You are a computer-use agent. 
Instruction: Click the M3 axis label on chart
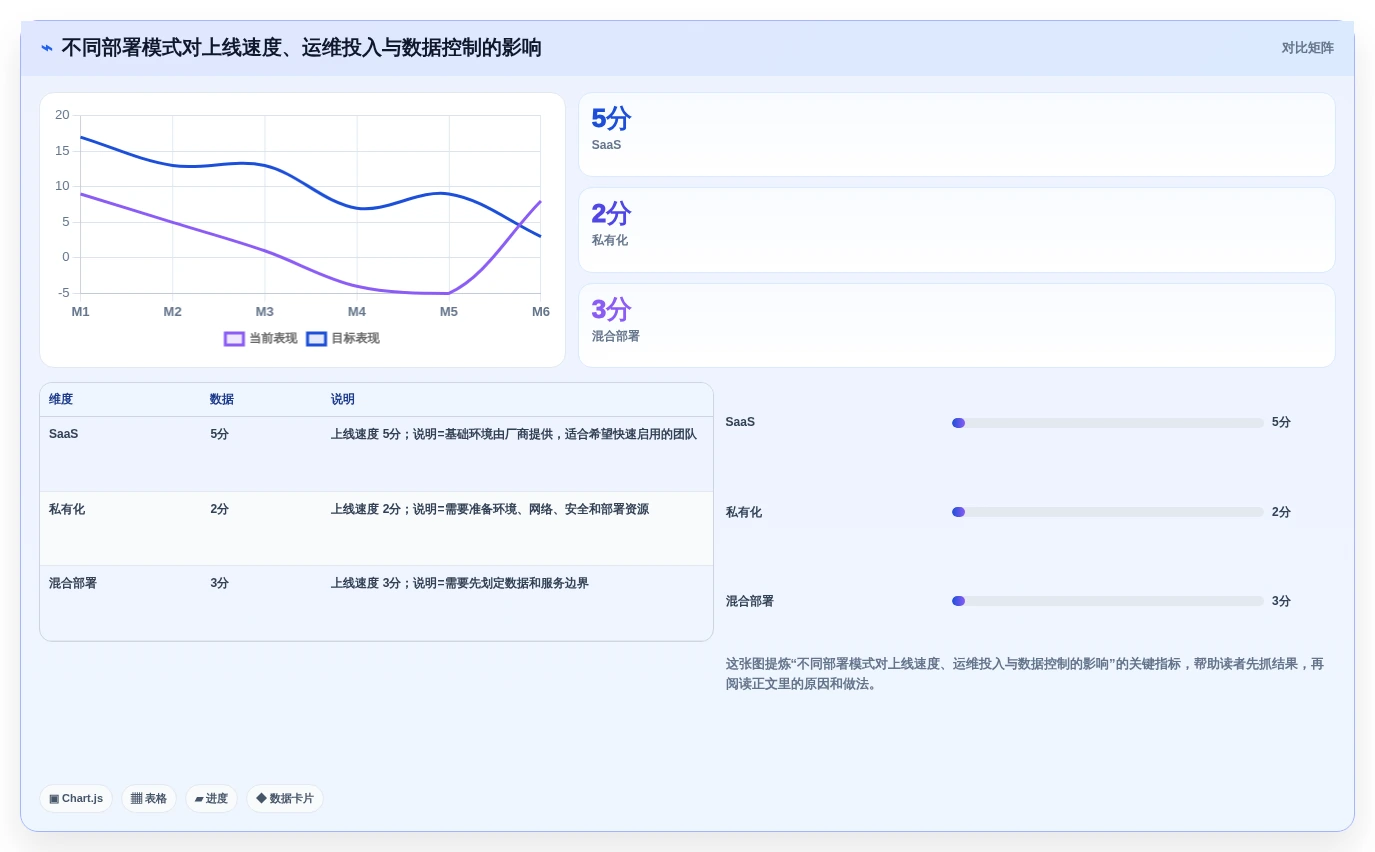[264, 311]
